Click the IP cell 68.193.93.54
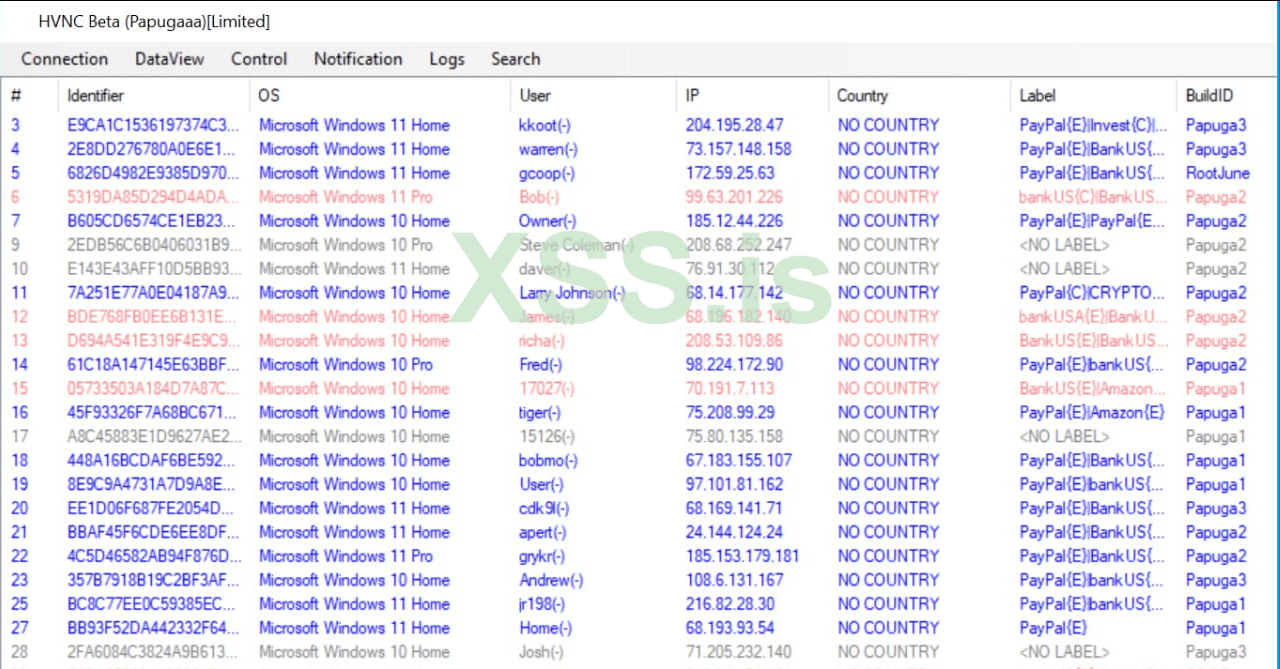1280x669 pixels. [730, 629]
